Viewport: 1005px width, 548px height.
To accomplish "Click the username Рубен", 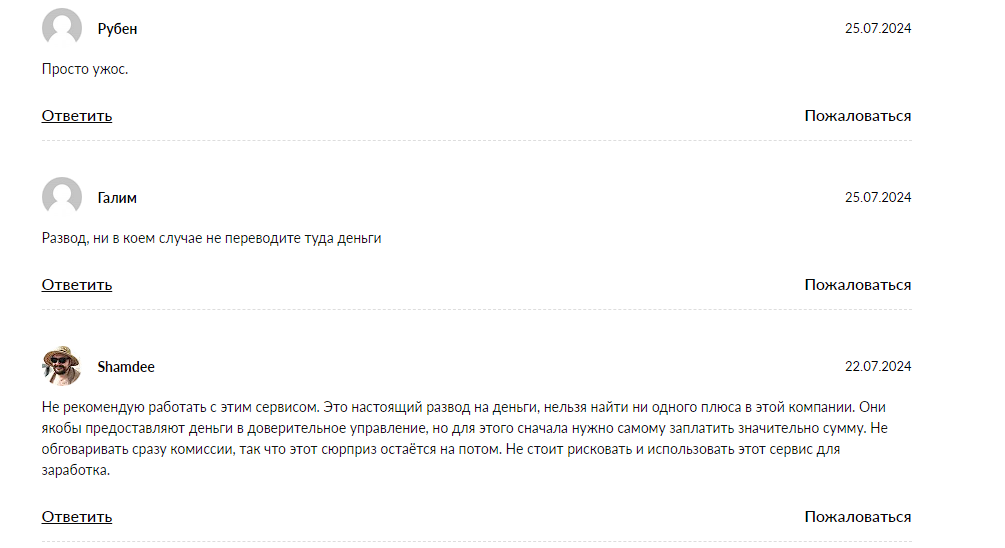I will (117, 29).
